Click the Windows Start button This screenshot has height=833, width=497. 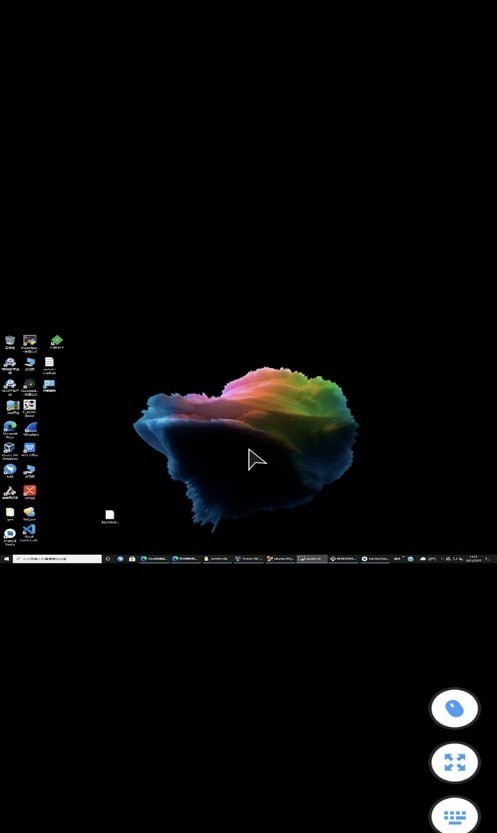(6, 559)
